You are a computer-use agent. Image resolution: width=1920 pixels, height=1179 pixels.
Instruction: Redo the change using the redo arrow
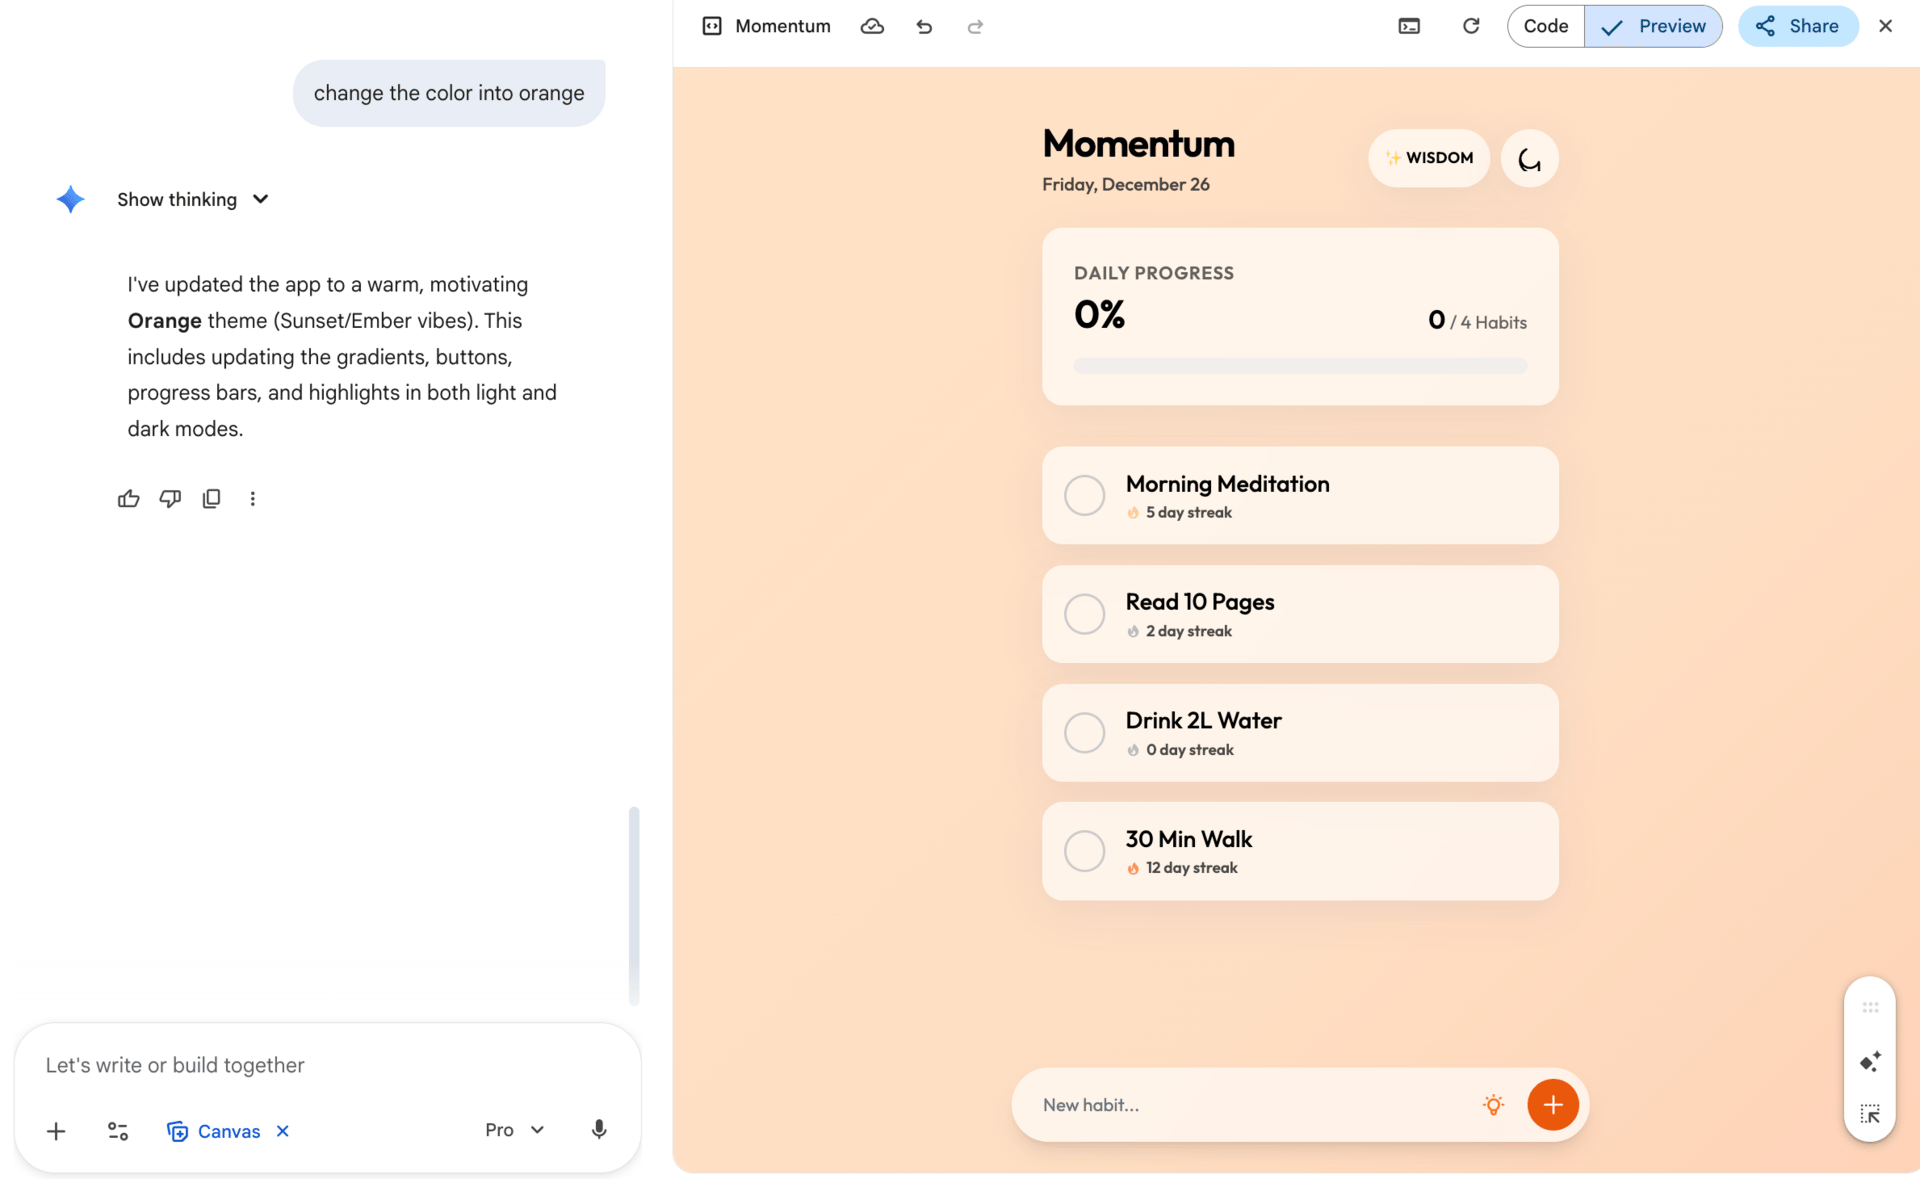click(x=974, y=26)
